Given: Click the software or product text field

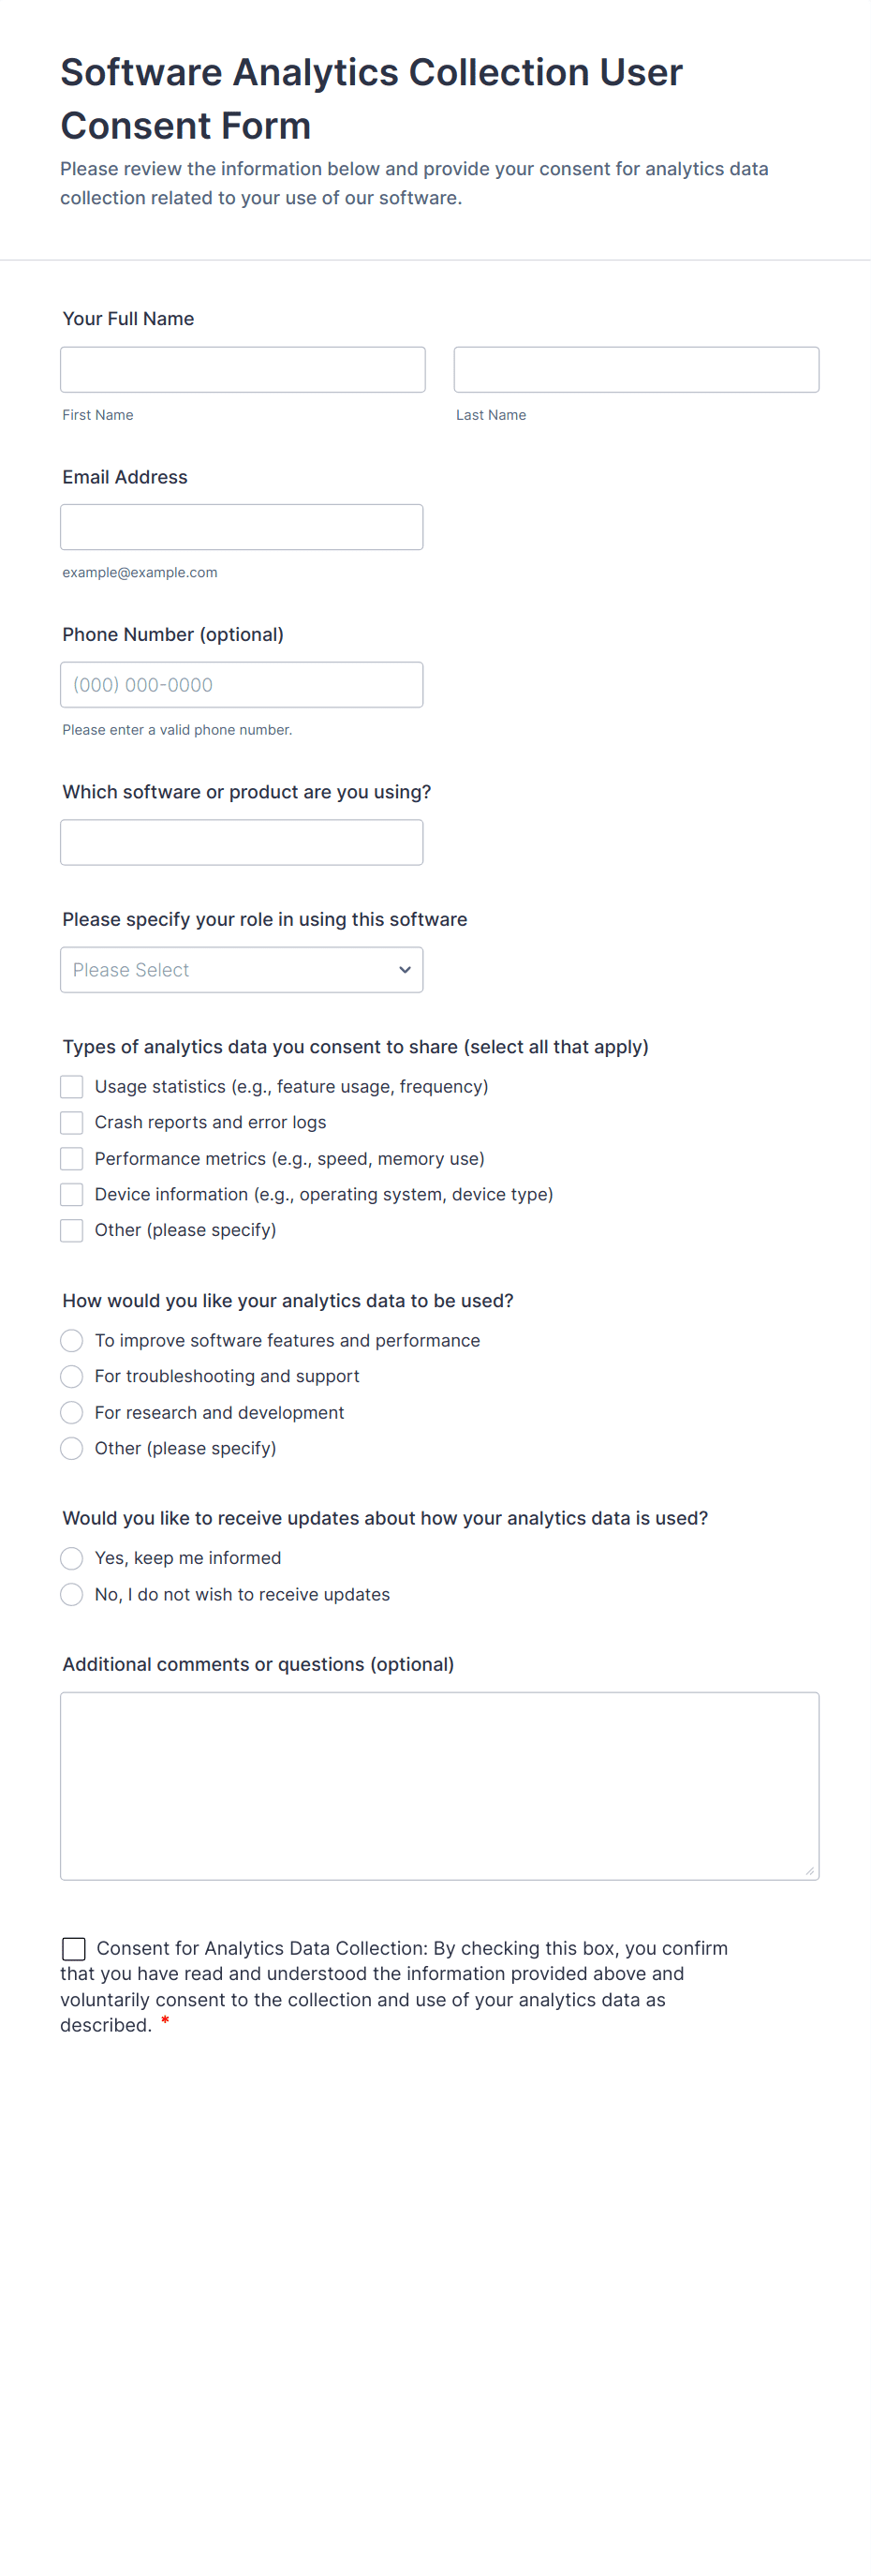Looking at the screenshot, I should [241, 842].
